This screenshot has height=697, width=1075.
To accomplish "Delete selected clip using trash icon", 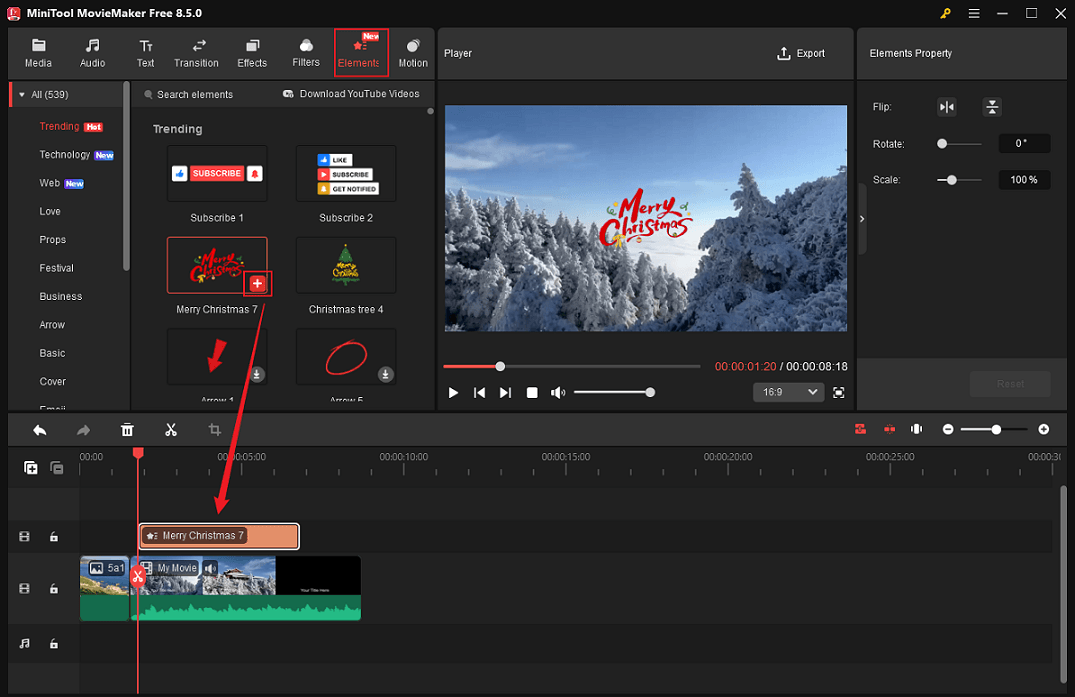I will 127,429.
